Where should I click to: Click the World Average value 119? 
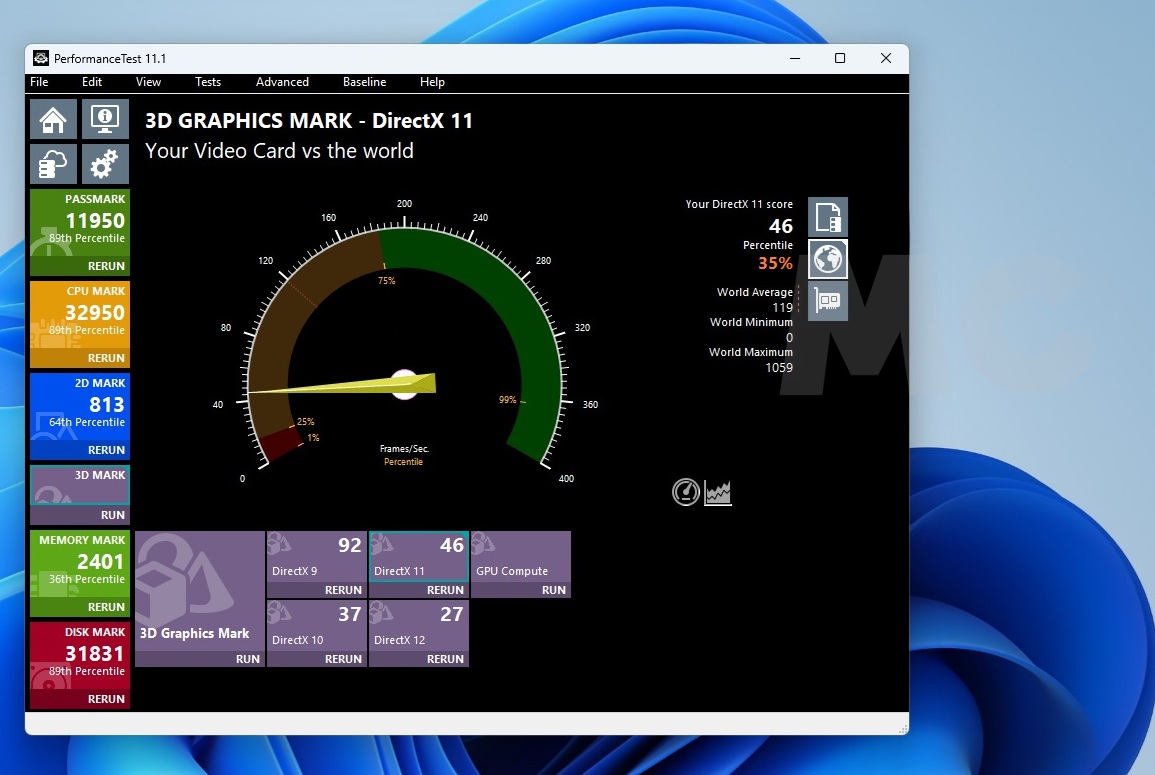coord(782,307)
